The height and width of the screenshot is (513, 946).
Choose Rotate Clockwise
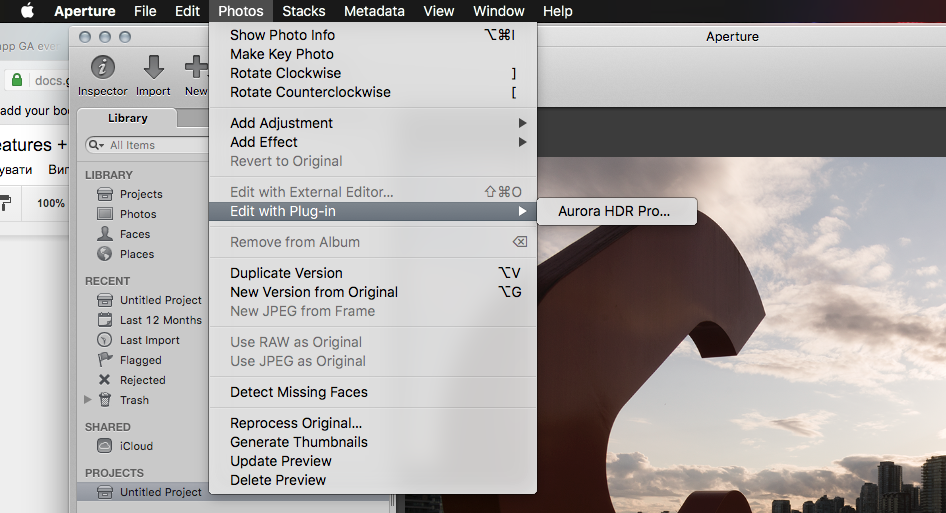click(373, 73)
